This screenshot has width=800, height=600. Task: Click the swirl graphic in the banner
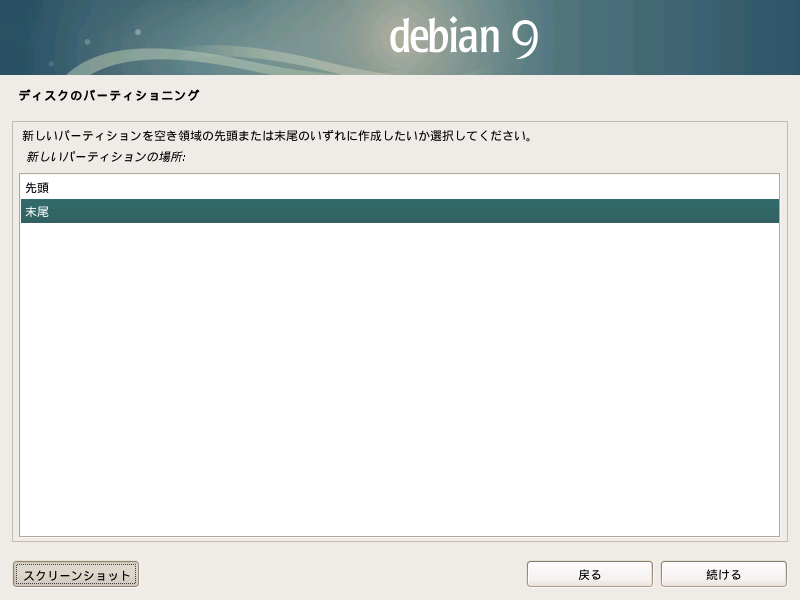click(x=200, y=55)
